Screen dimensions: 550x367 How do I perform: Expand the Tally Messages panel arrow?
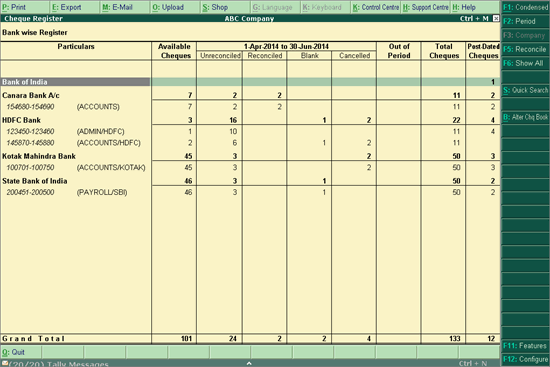click(249, 363)
